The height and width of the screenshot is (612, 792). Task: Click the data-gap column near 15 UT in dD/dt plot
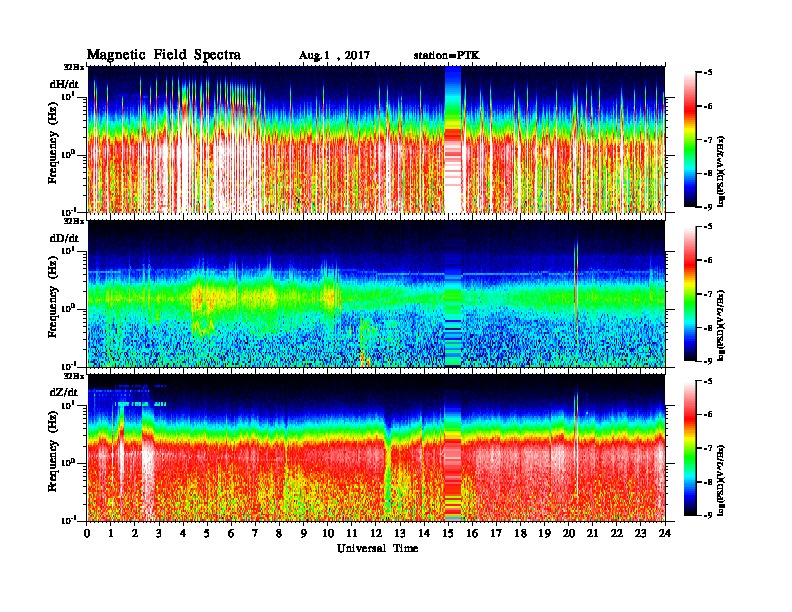453,294
